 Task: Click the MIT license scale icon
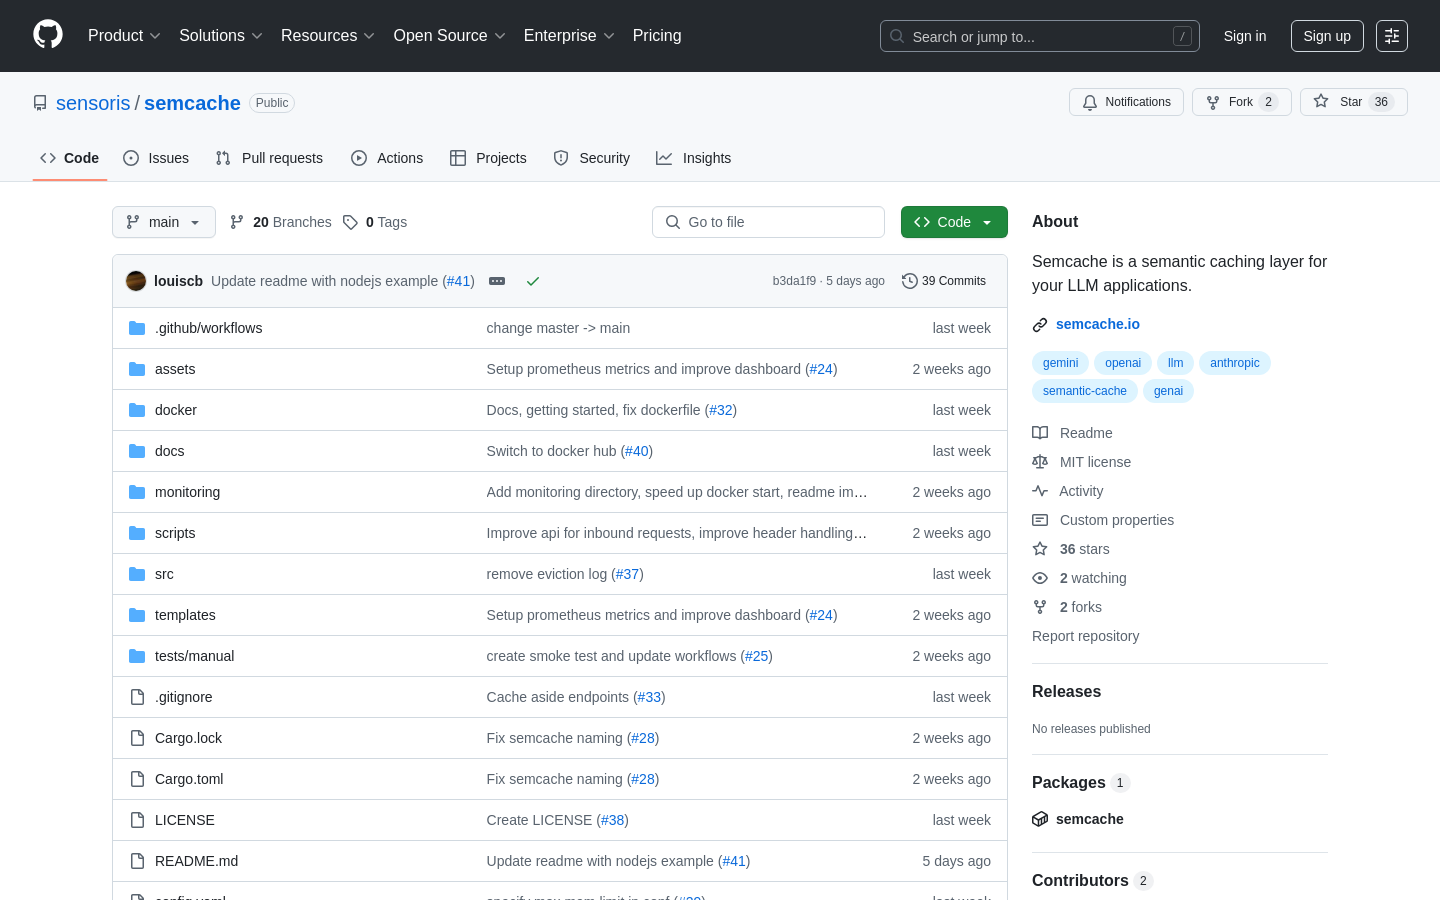[1040, 462]
